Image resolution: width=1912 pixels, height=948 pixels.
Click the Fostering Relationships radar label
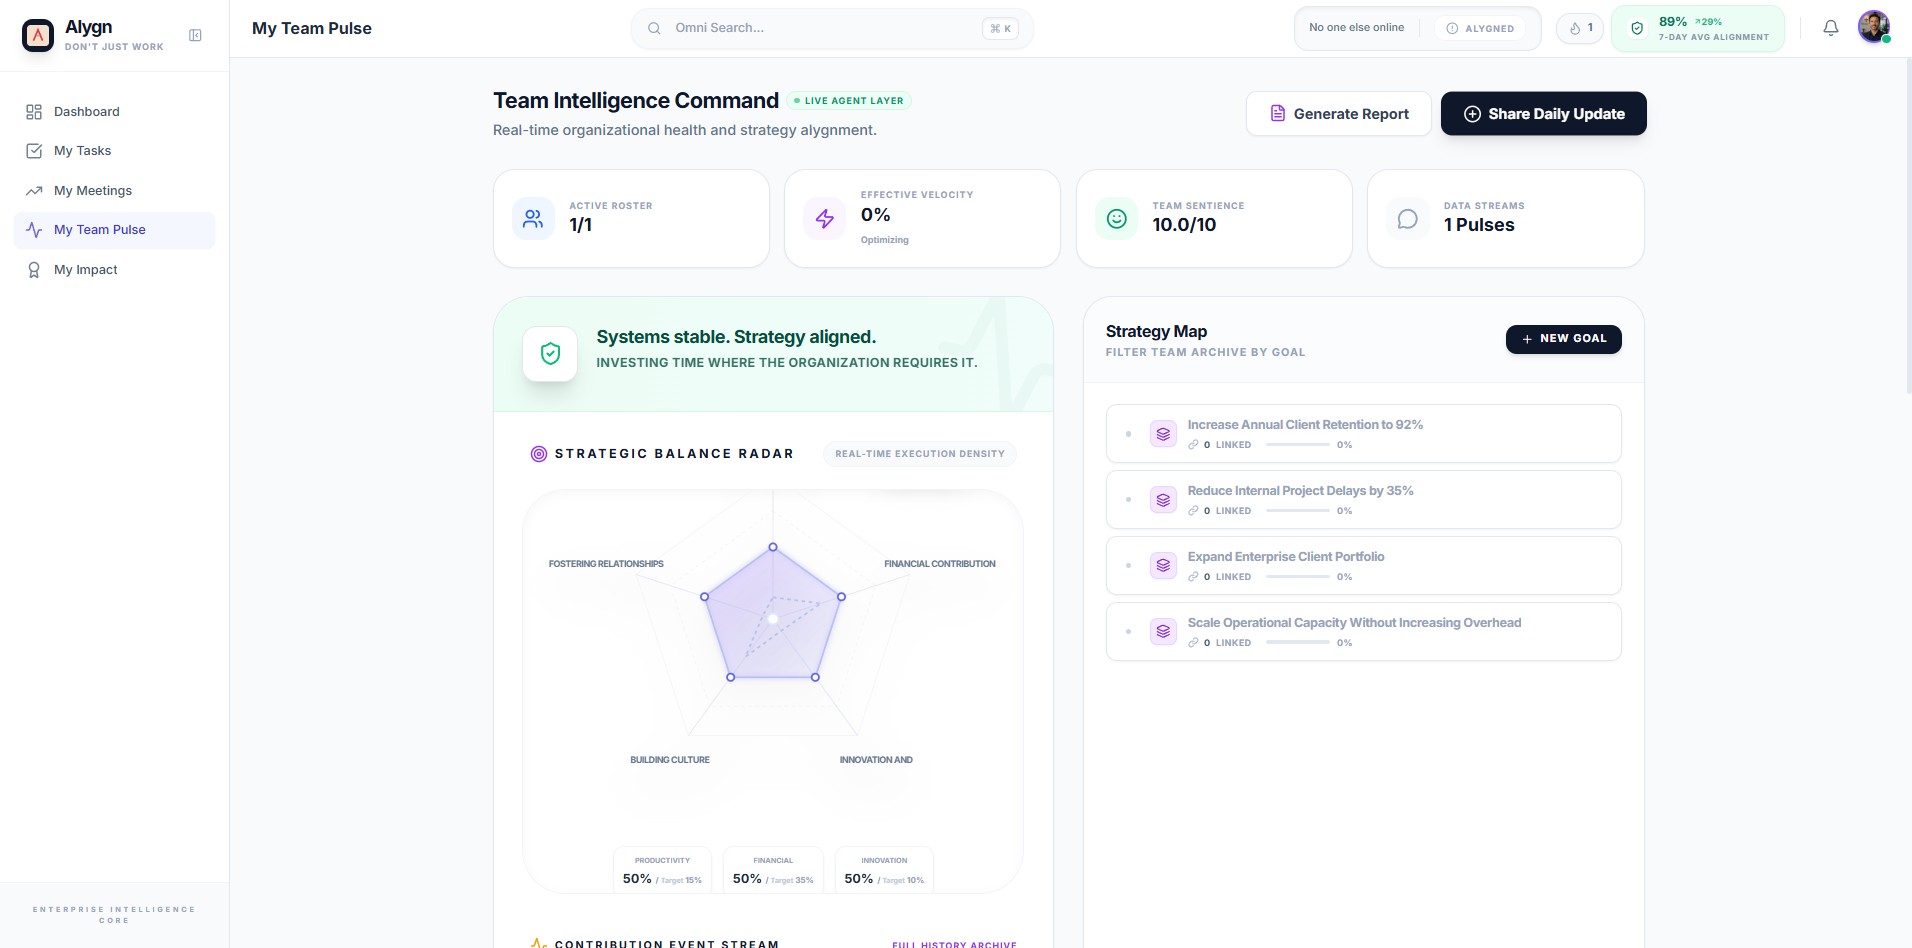[606, 564]
